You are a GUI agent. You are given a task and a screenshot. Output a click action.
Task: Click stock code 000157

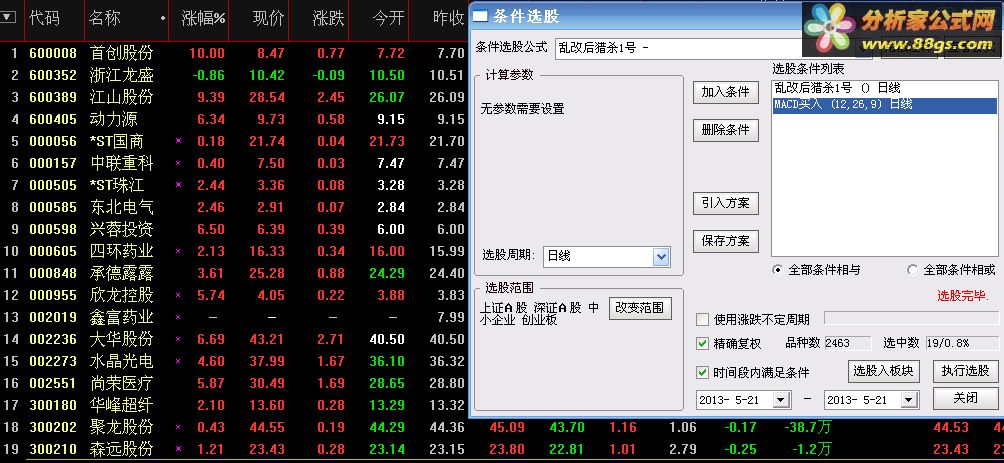53,163
